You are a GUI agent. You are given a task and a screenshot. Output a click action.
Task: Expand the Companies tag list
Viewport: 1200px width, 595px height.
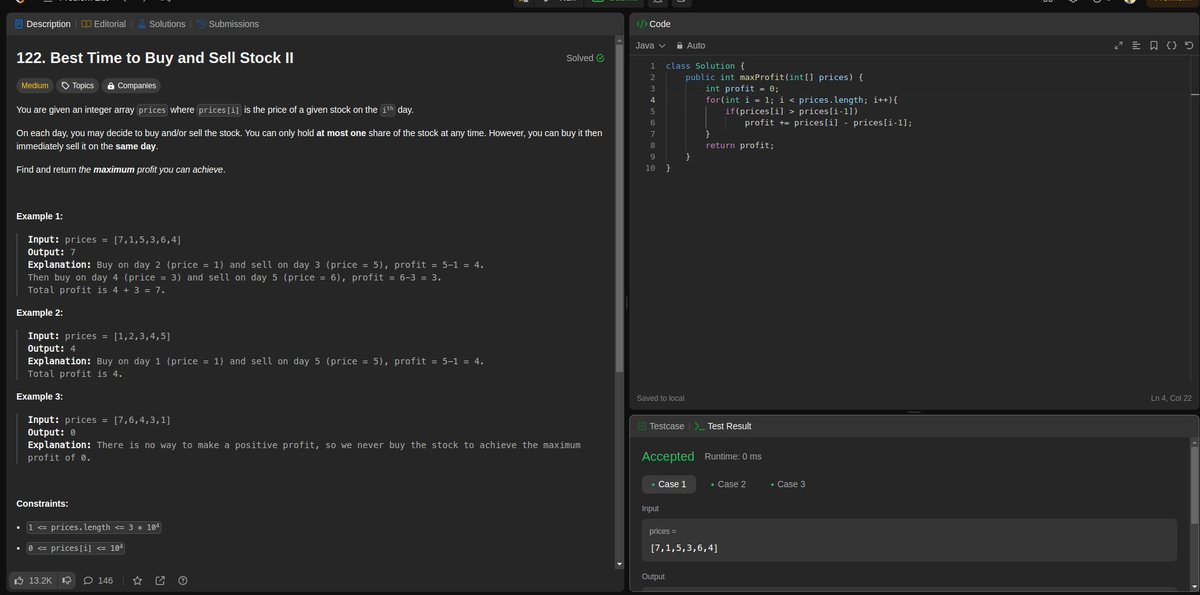pos(131,85)
